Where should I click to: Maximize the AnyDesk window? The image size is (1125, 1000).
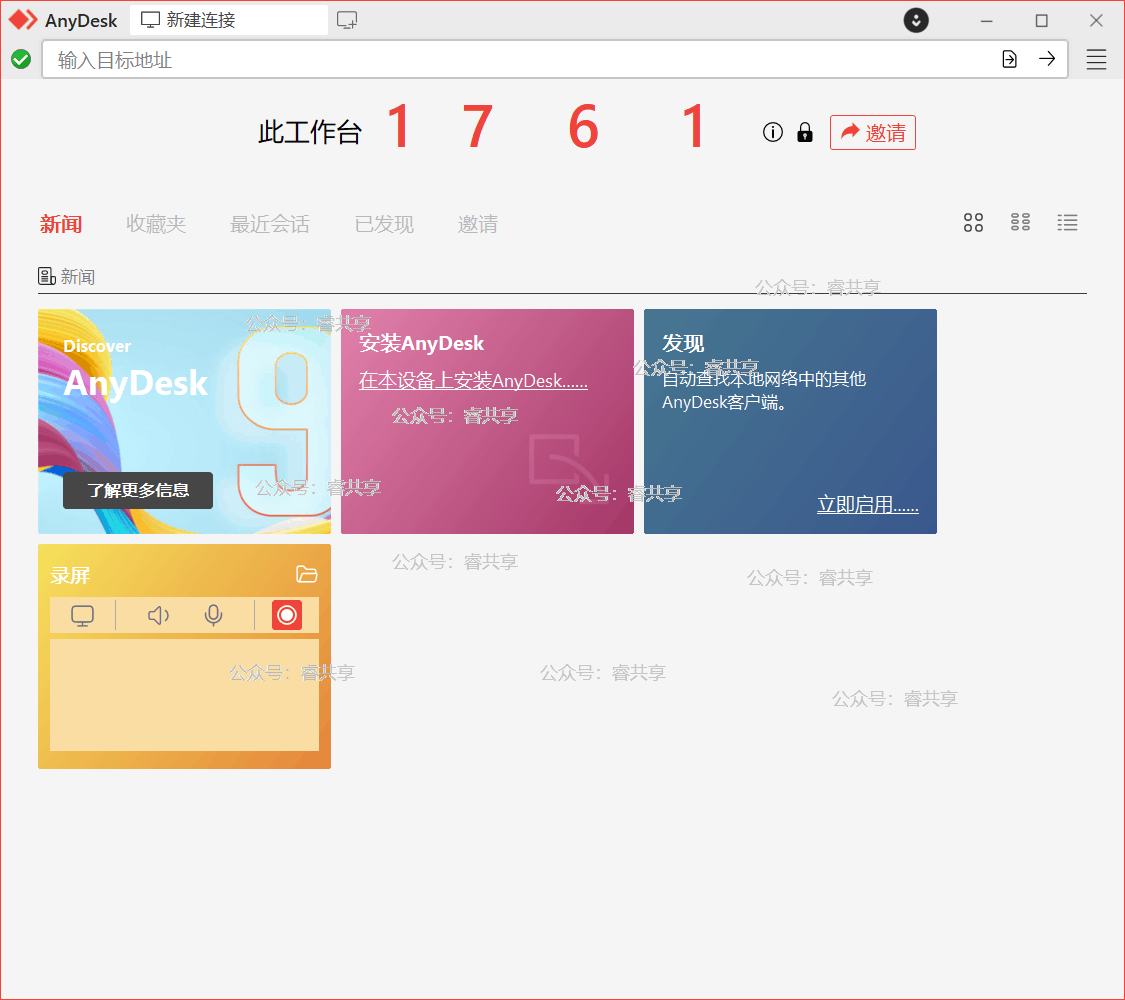coord(1041,20)
